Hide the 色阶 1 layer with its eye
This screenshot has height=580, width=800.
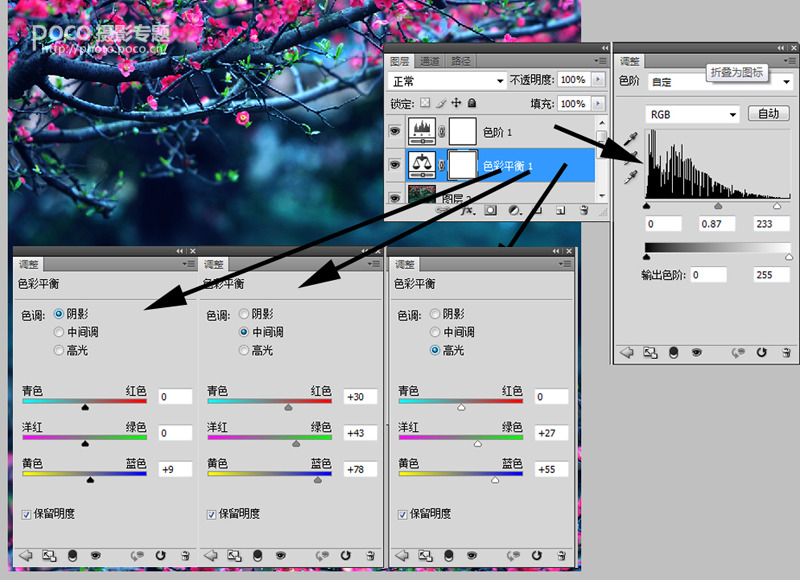(x=395, y=131)
